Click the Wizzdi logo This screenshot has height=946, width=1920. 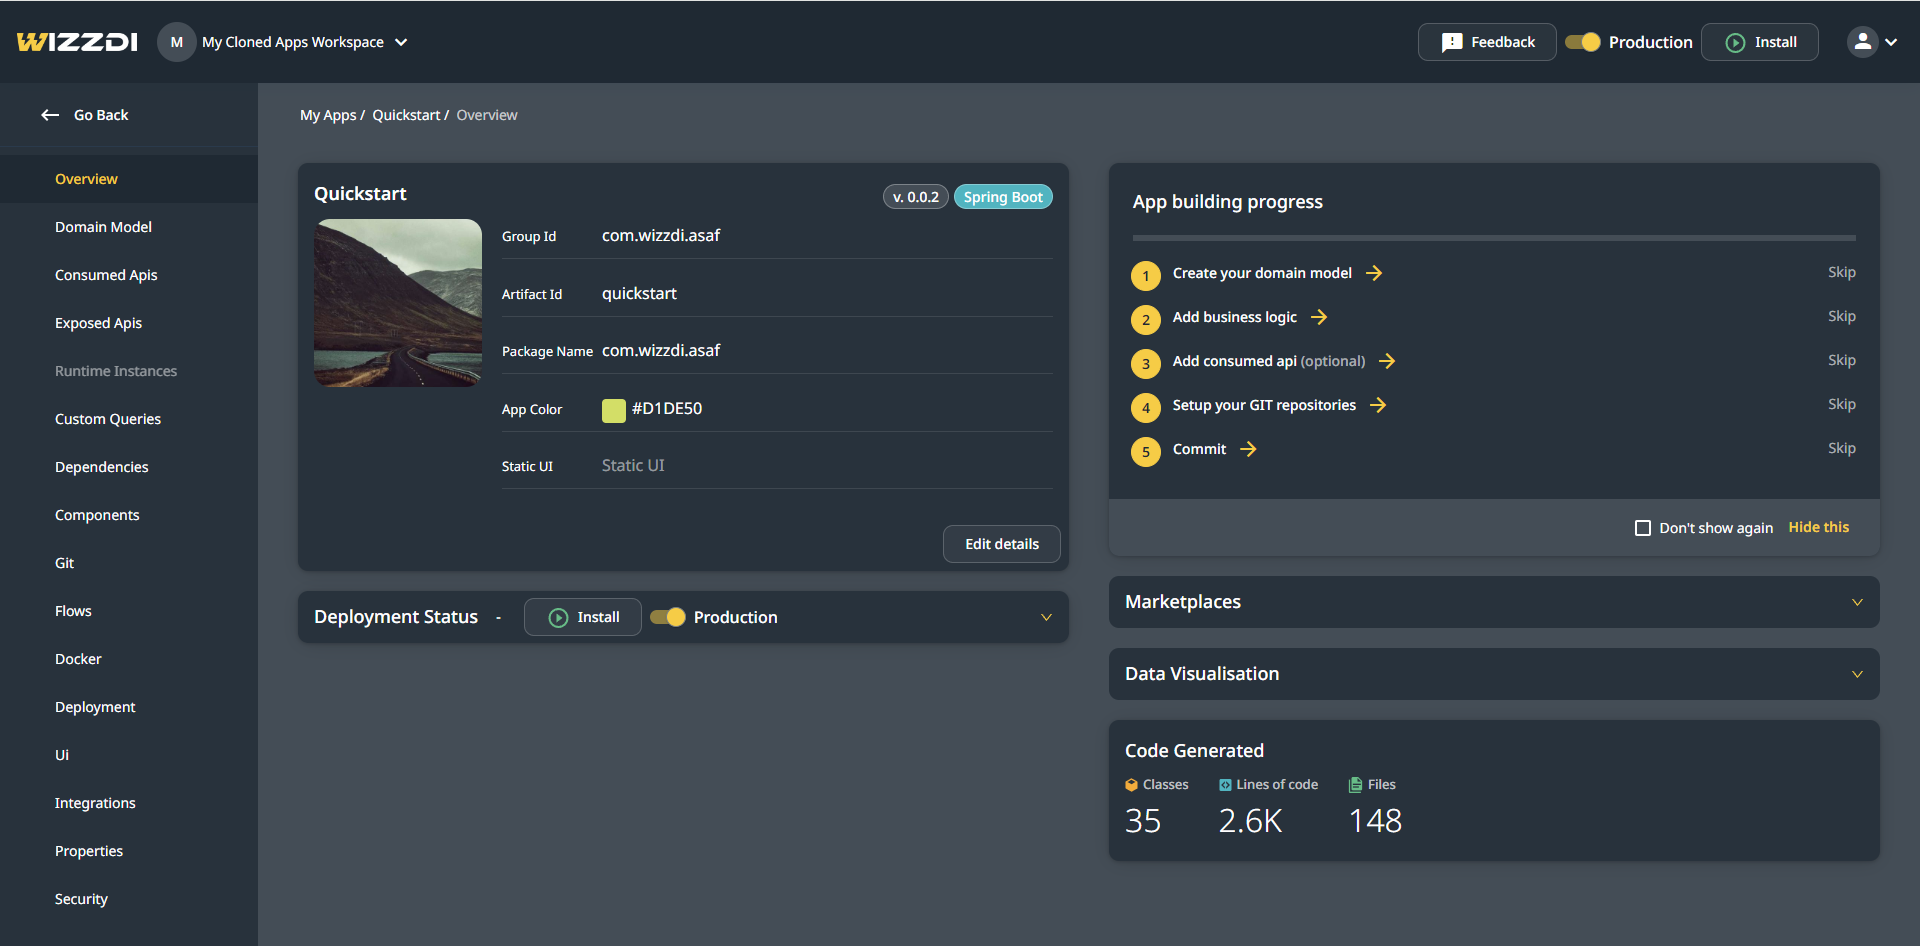(x=77, y=42)
